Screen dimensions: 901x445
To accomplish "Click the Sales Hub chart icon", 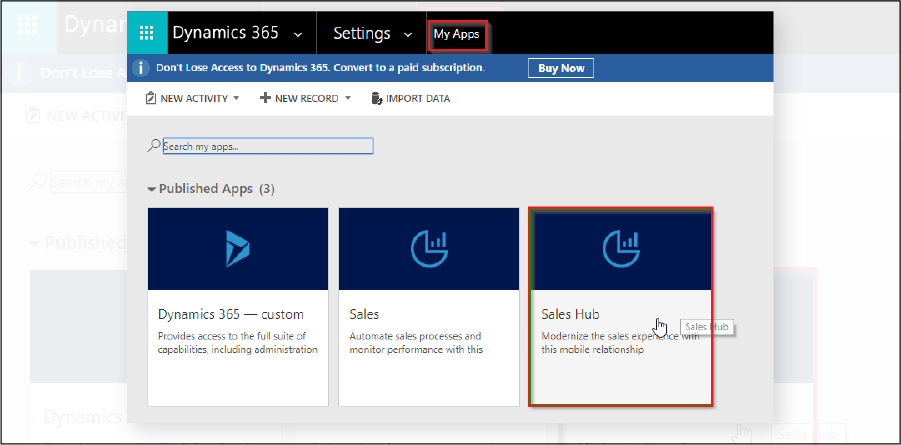I will click(x=621, y=249).
